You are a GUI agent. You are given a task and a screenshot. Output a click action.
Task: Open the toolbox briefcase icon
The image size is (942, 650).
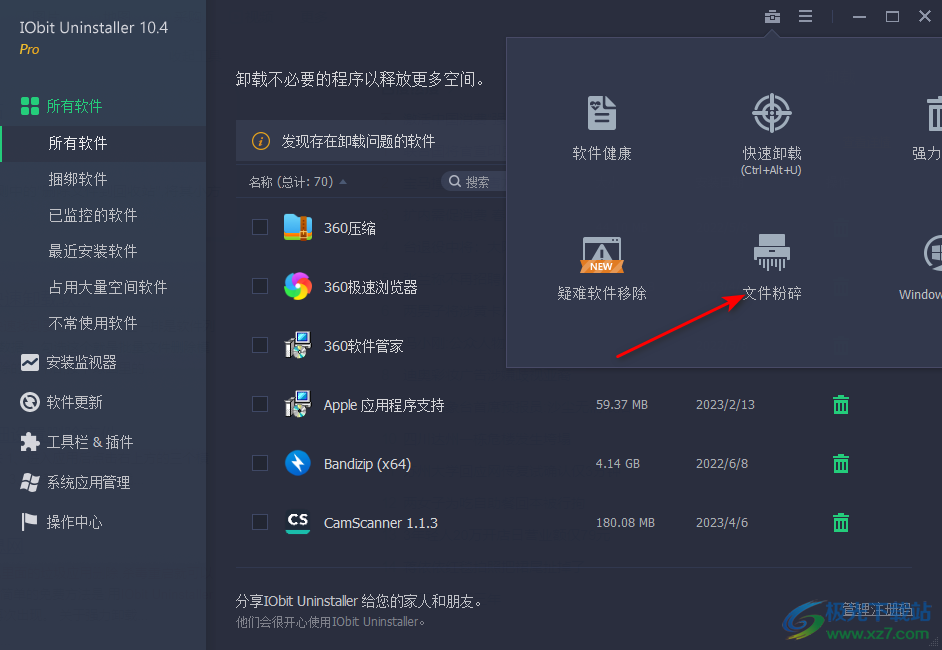772,17
